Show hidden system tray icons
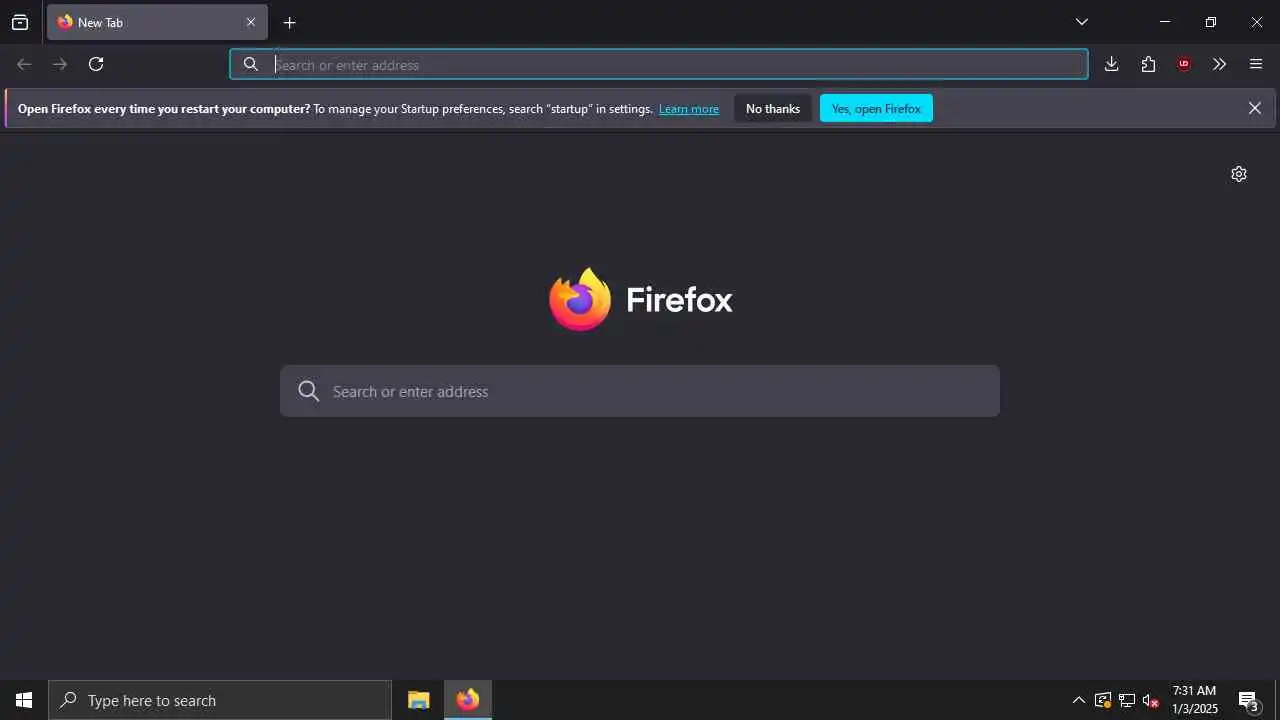 (1078, 700)
